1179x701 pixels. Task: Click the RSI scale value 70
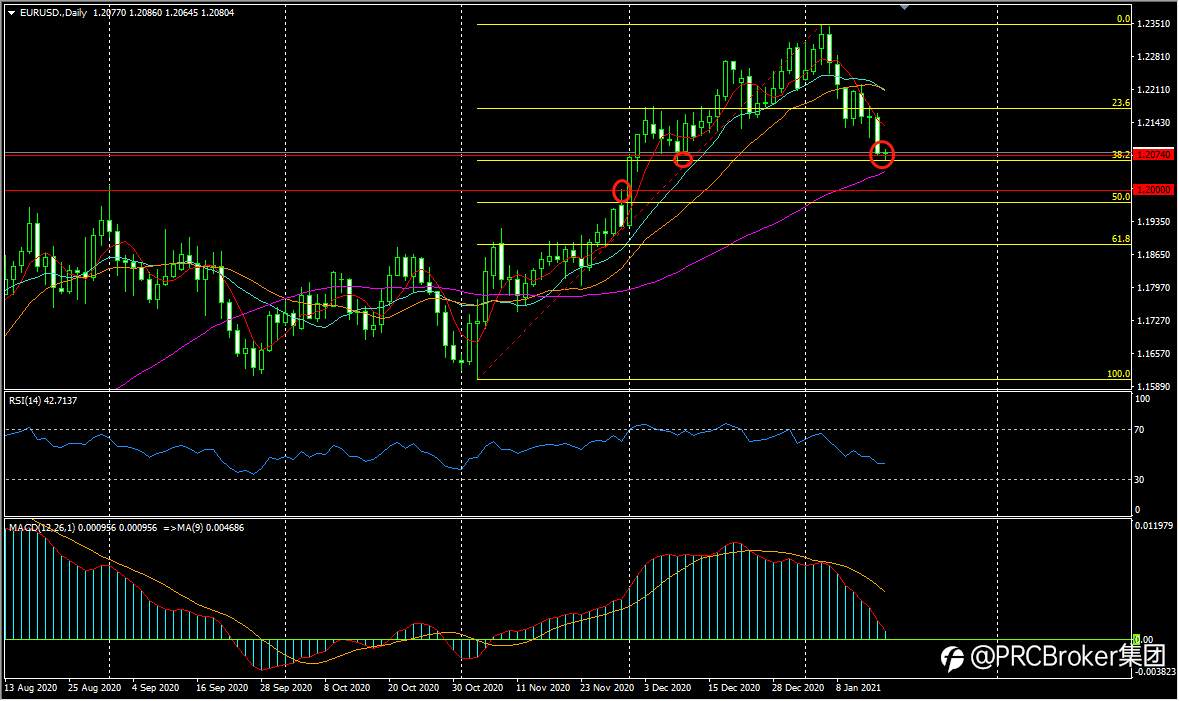[x=1139, y=430]
